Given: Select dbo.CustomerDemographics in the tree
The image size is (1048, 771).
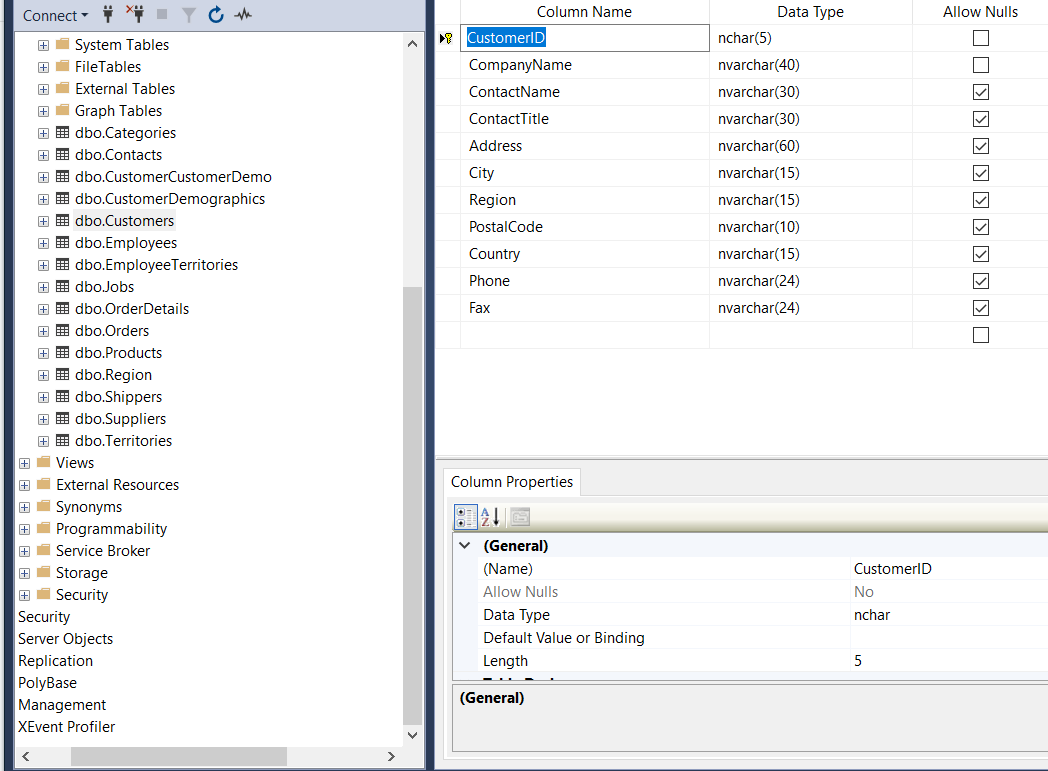Looking at the screenshot, I should [x=170, y=198].
